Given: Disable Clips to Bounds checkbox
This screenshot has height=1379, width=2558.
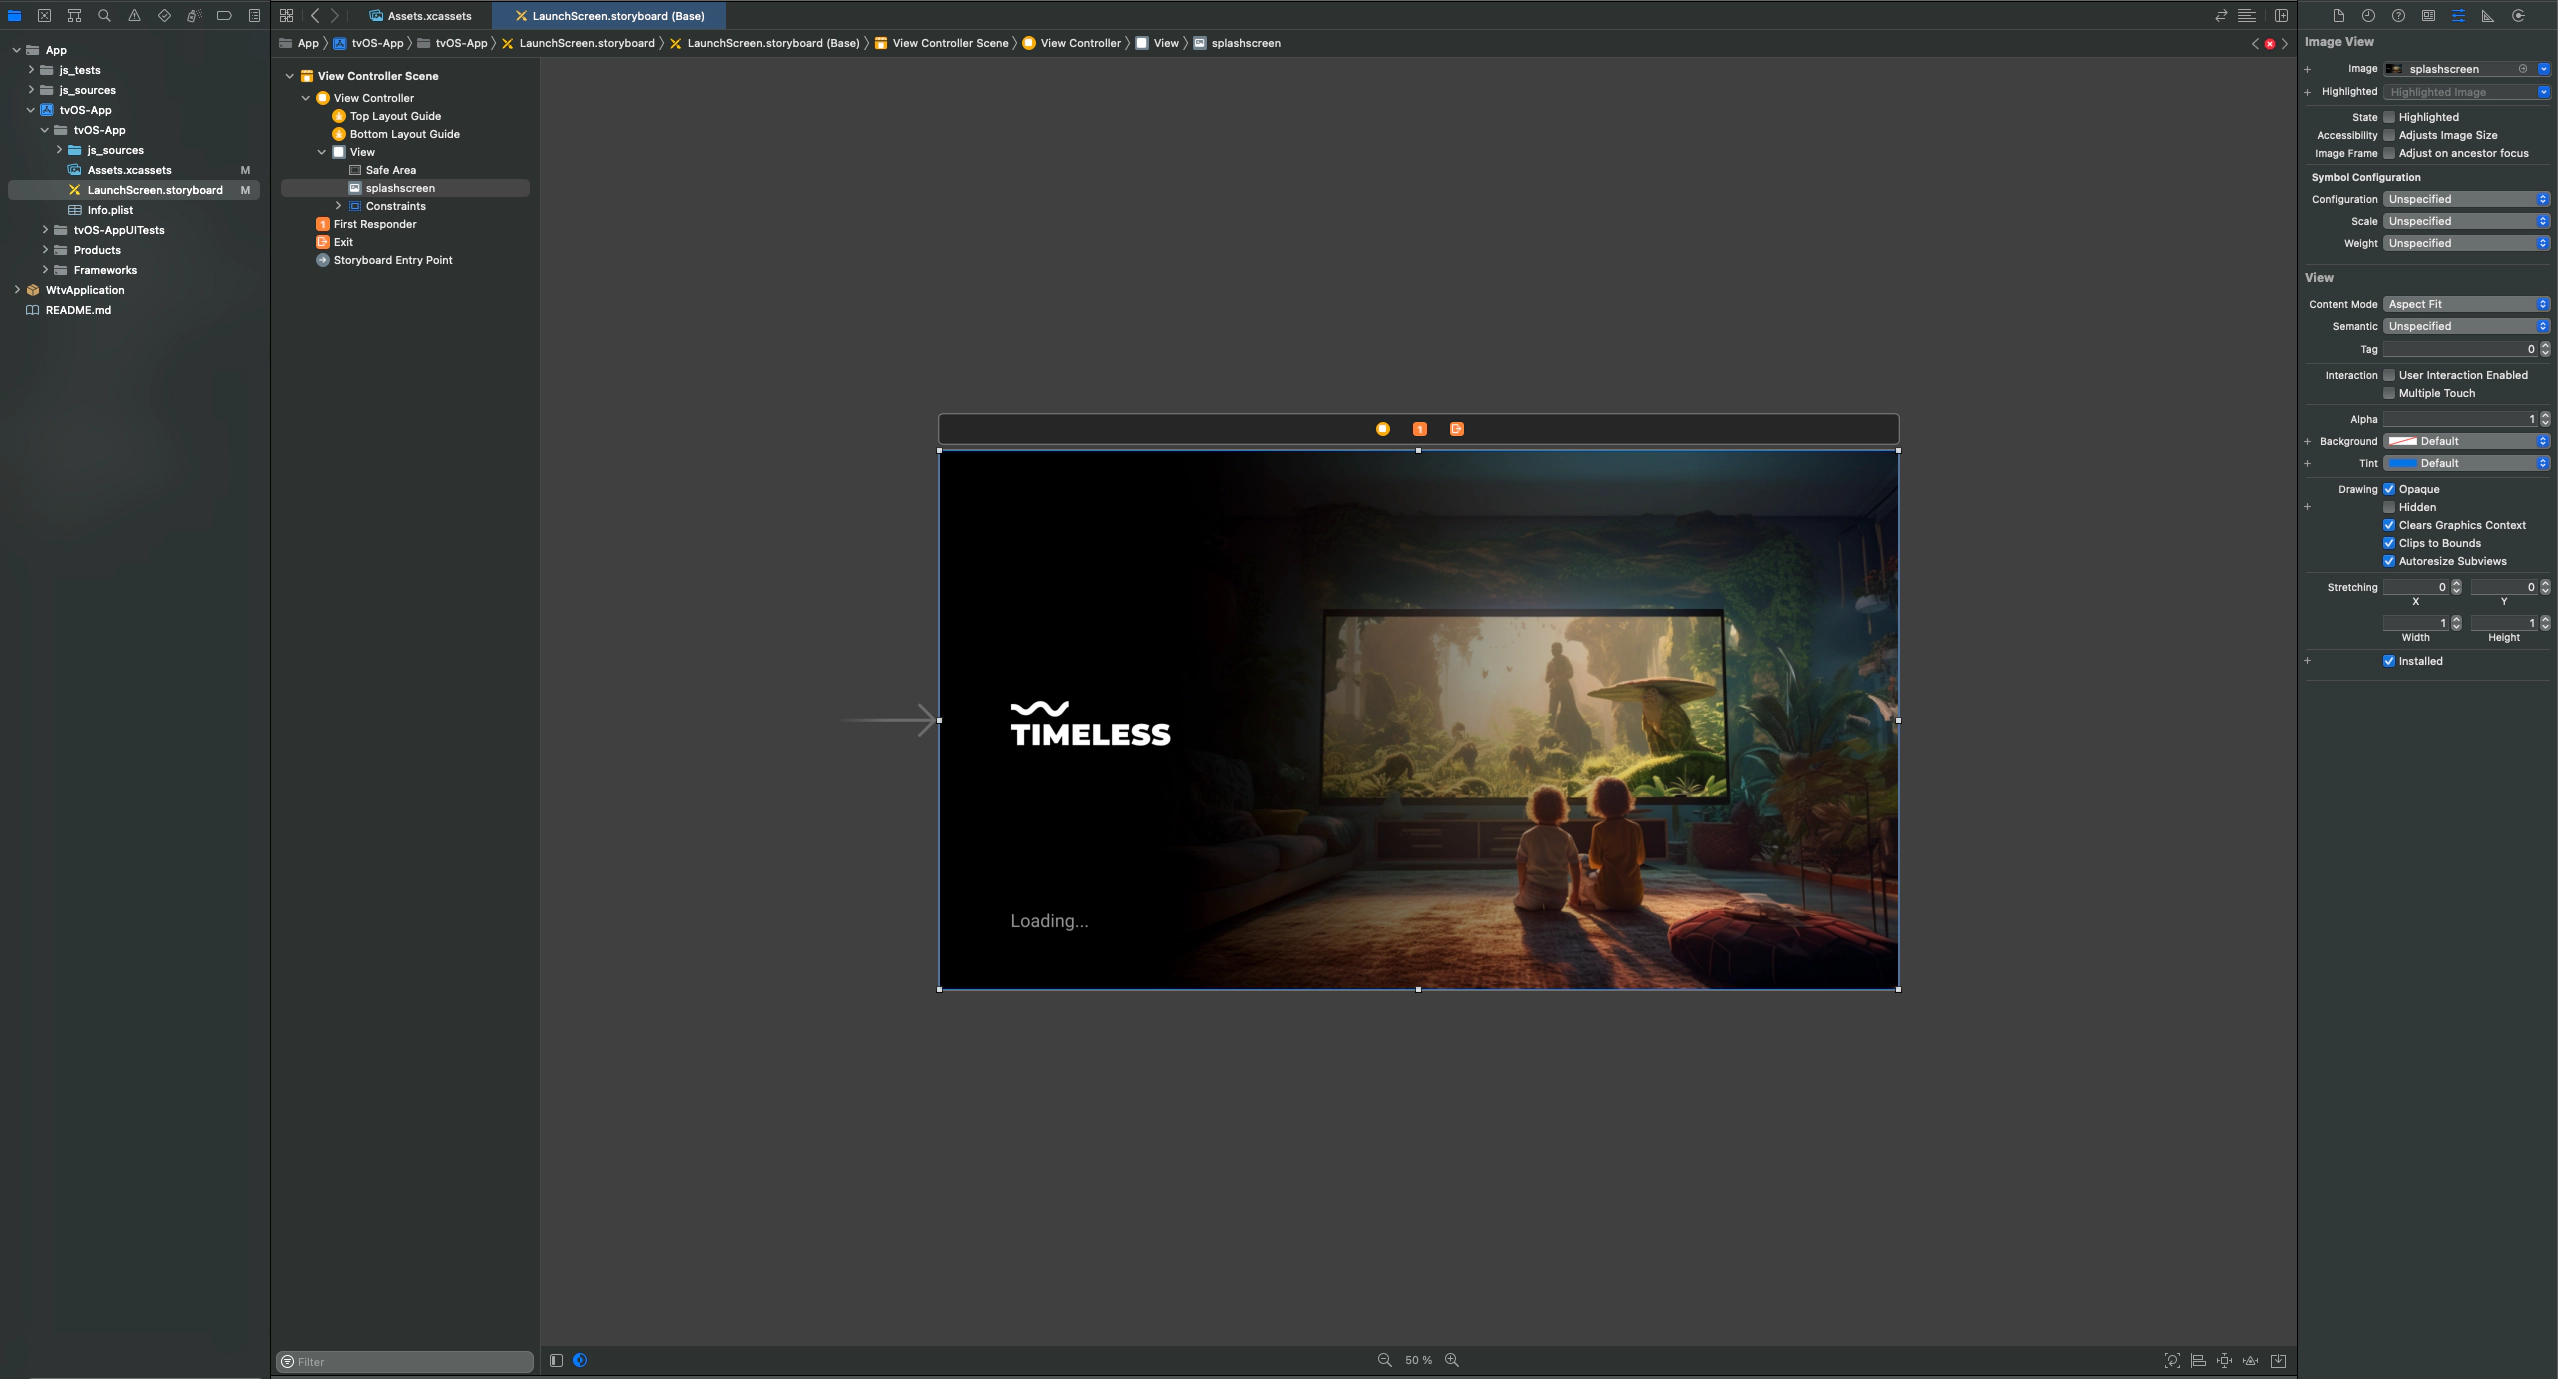Looking at the screenshot, I should 2390,542.
